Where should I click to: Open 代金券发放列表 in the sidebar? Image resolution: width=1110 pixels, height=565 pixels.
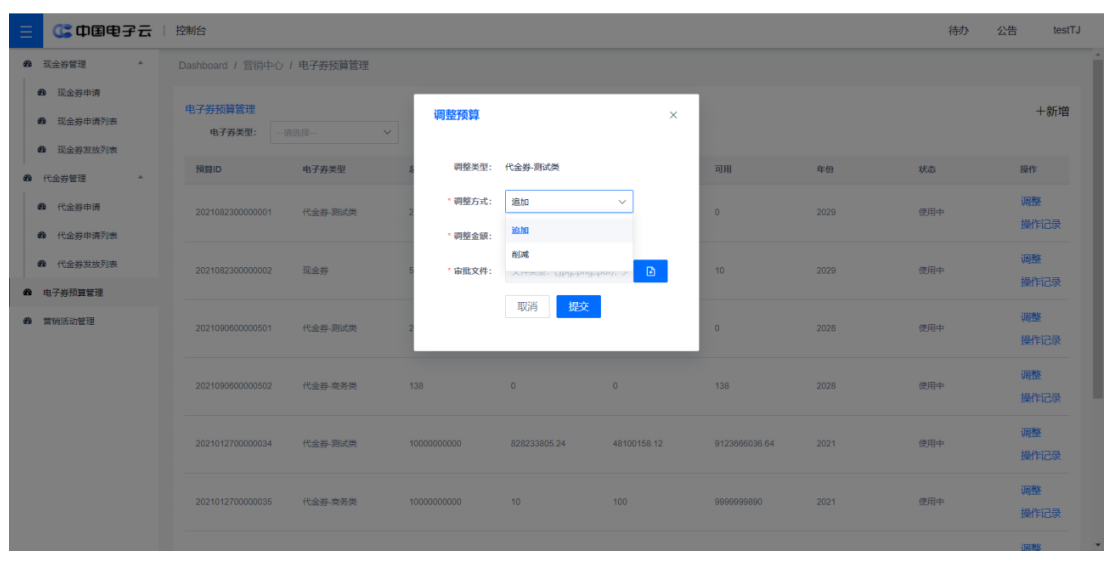click(x=87, y=264)
